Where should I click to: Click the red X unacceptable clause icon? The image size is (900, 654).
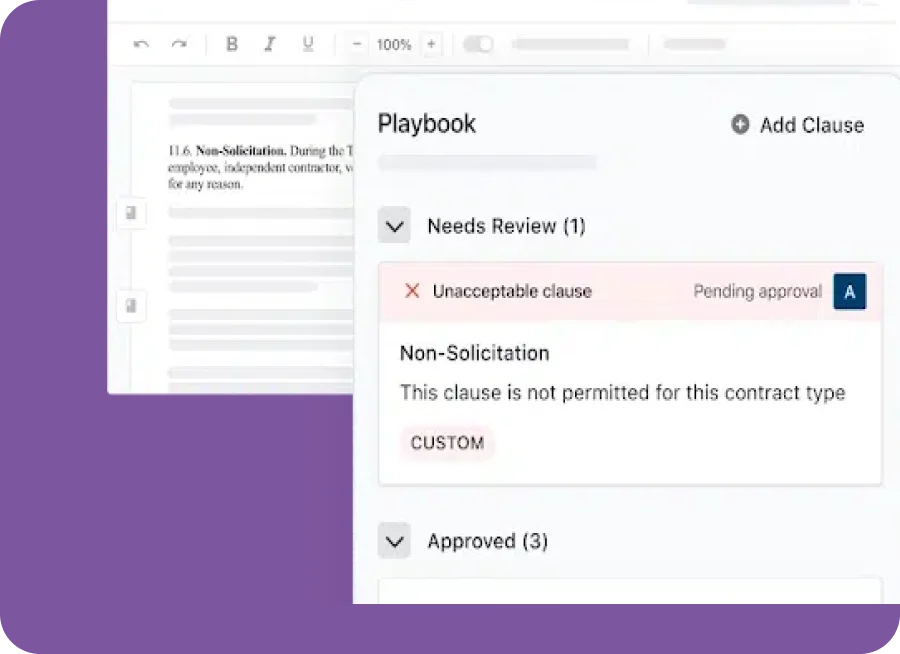click(411, 291)
